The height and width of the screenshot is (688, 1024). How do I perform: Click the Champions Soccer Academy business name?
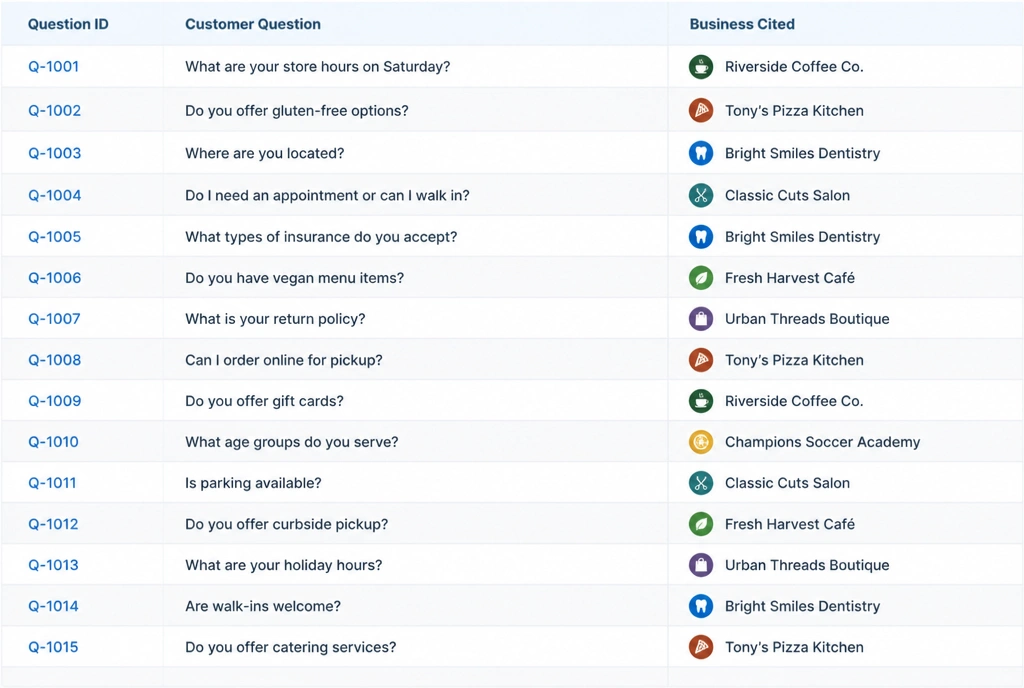(822, 442)
